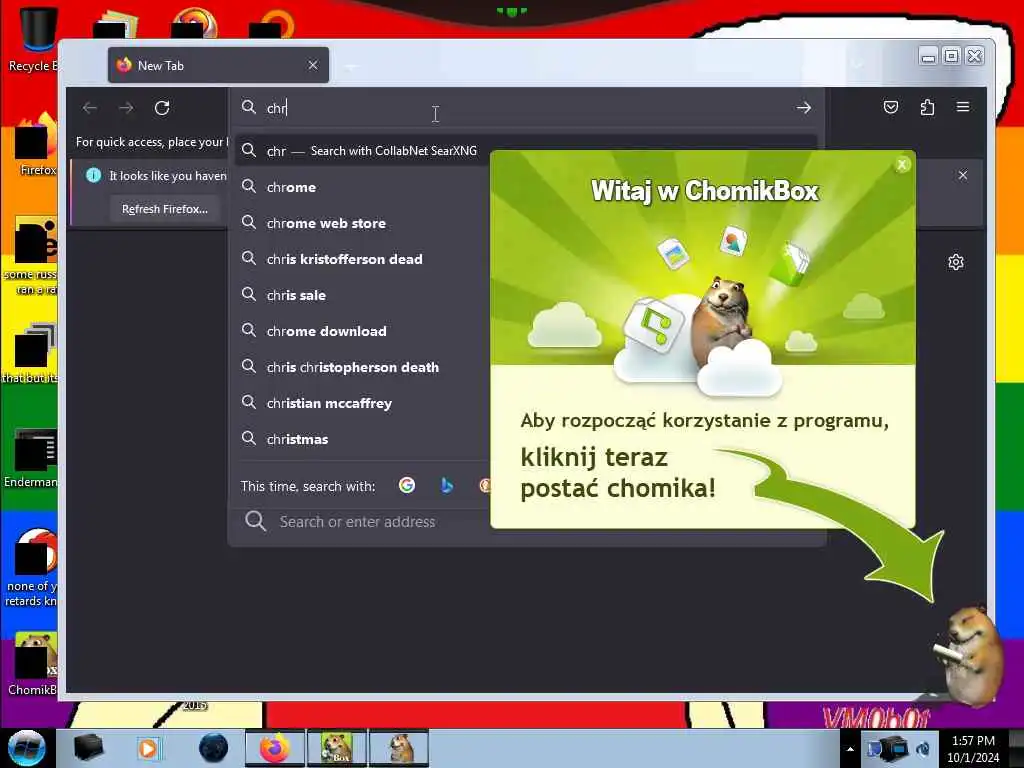
Task: Open the Windows Start button
Action: tap(27, 748)
